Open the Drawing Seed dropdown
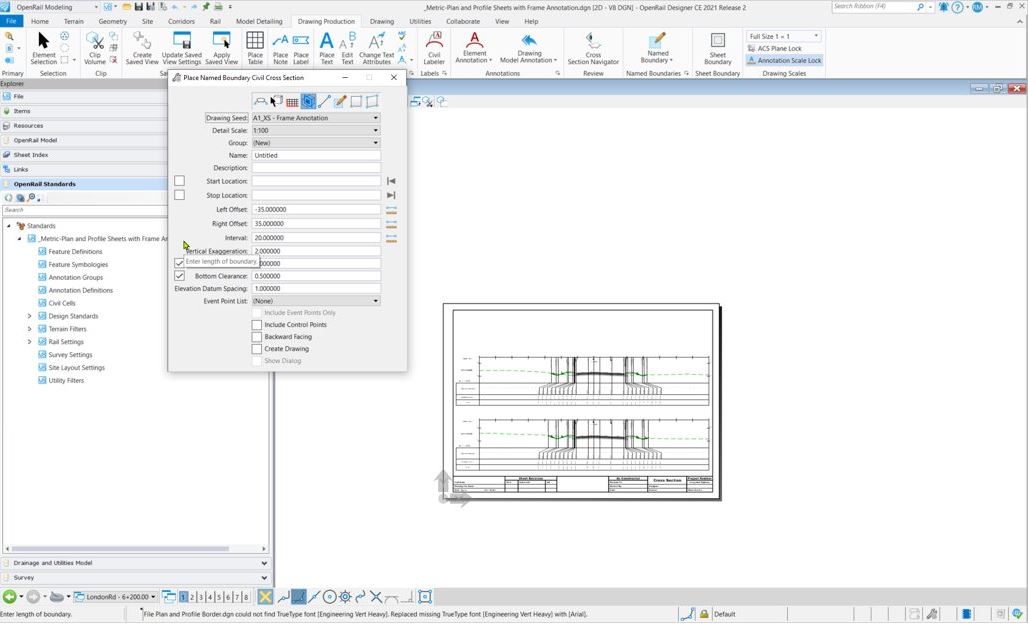The image size is (1028, 624). click(376, 117)
